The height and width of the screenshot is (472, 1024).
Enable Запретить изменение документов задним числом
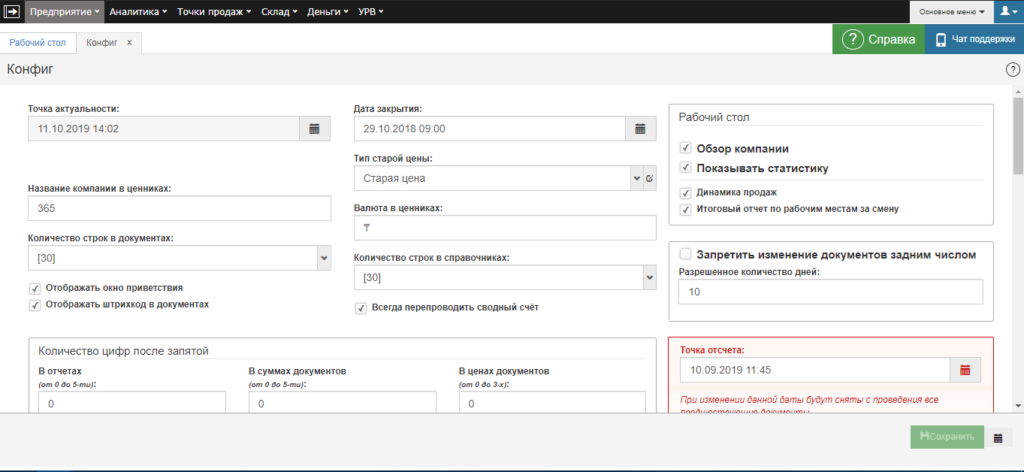pos(685,254)
